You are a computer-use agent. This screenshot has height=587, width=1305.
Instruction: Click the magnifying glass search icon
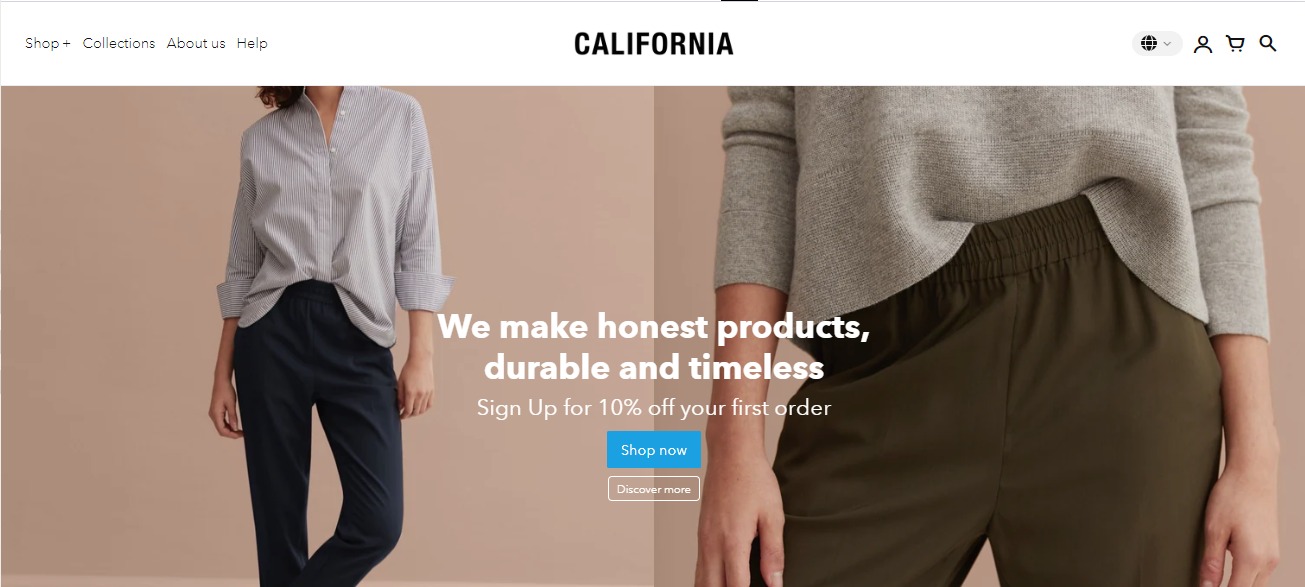[1268, 43]
